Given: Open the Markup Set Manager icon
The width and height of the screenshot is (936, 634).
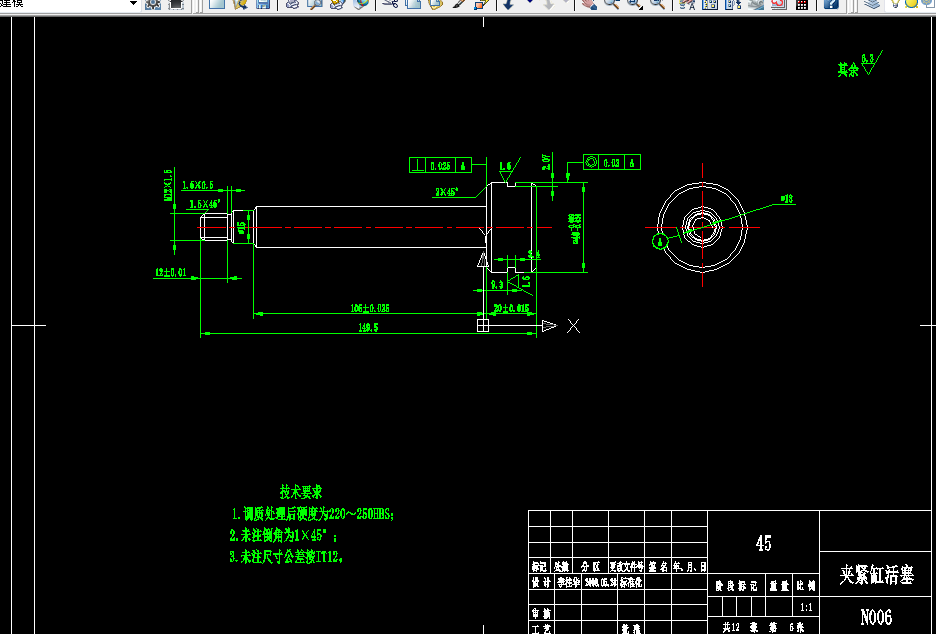Looking at the screenshot, I should [778, 4].
